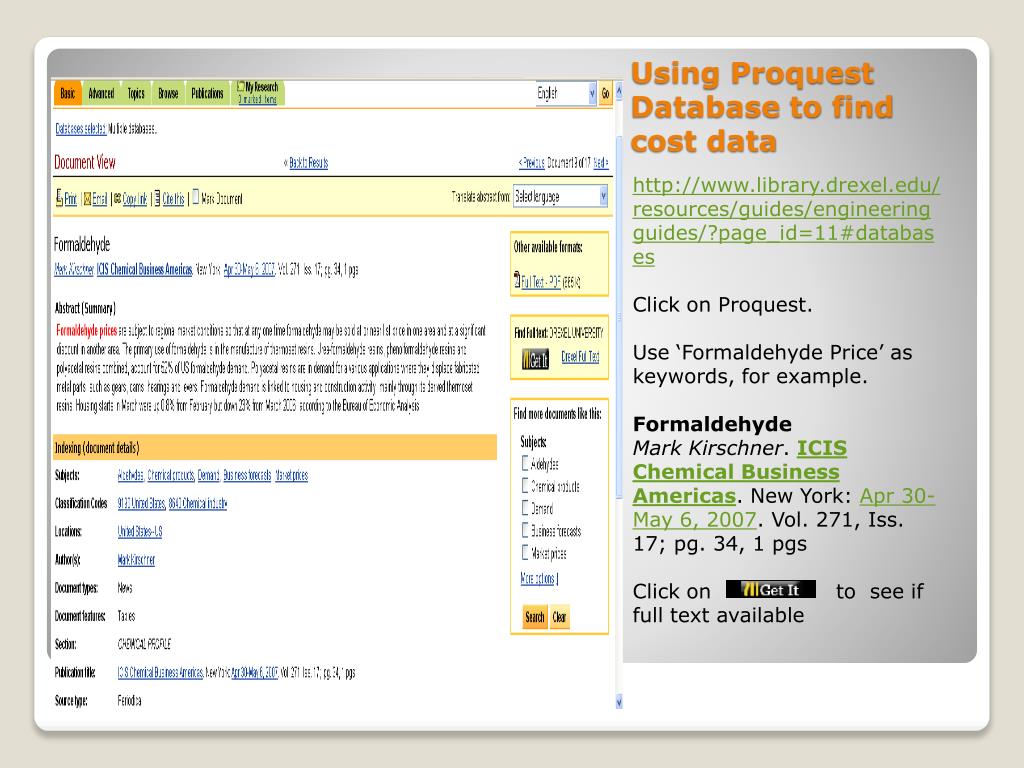The image size is (1024, 768).
Task: Click the Copy link text
Action: 135,199
